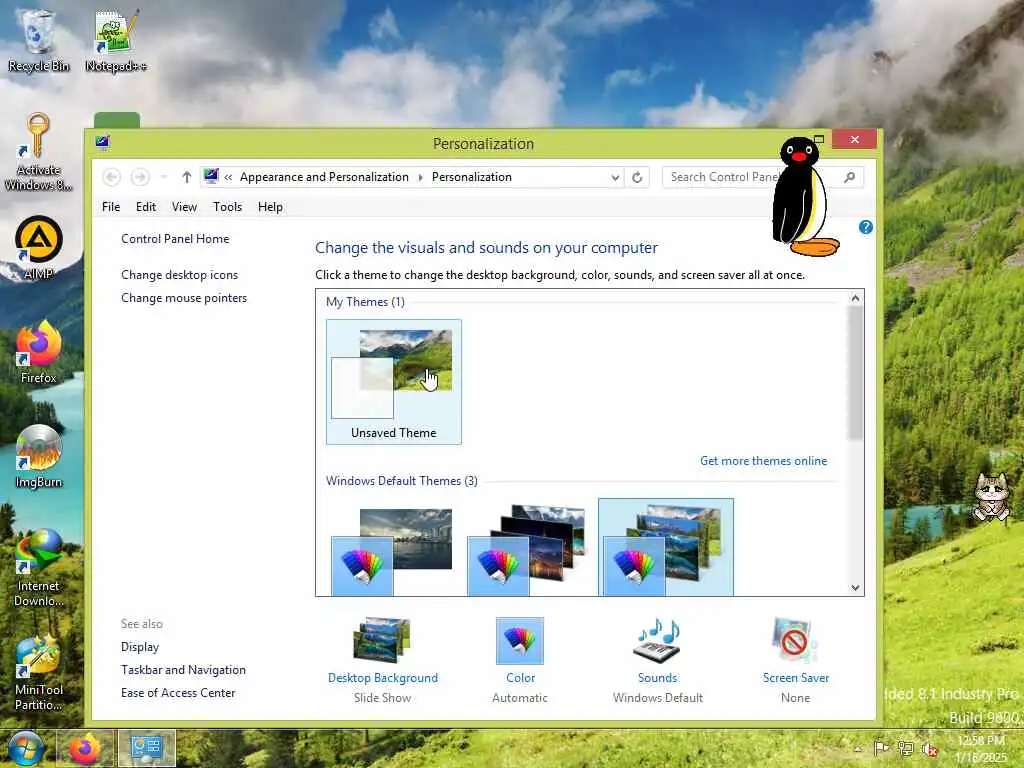Click Change mouse pointers link

184,298
